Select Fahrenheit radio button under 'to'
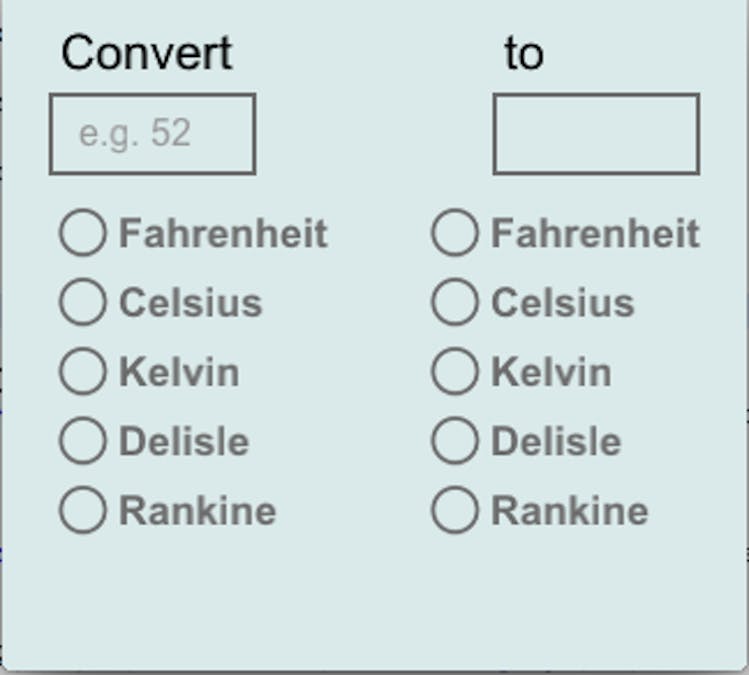 (x=454, y=233)
